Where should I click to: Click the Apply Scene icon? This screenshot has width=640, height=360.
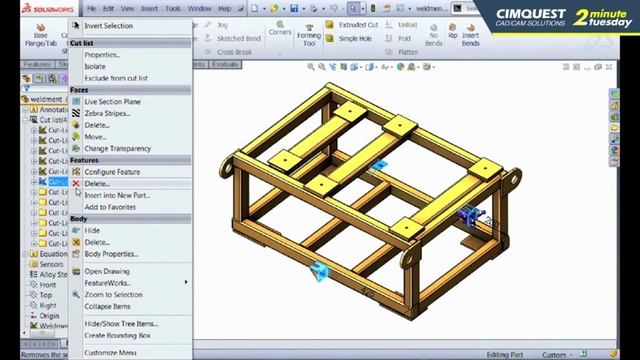411,67
